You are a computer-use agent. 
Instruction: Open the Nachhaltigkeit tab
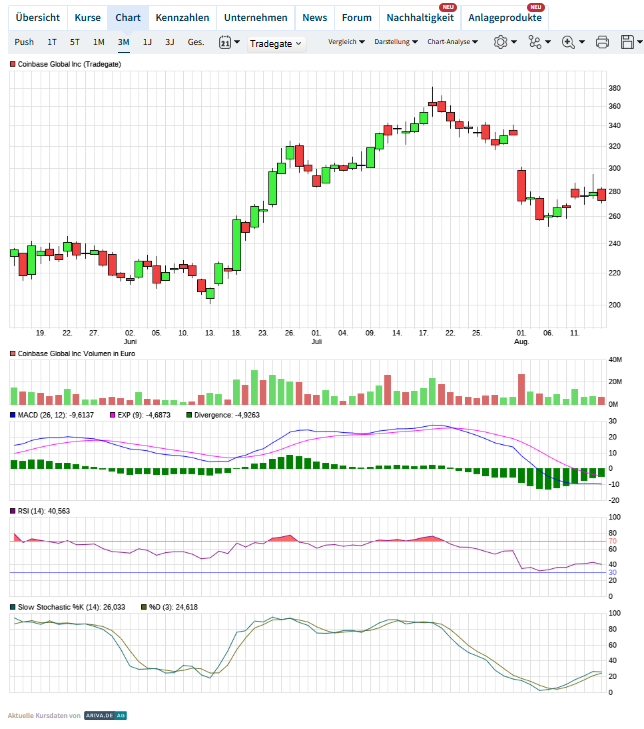click(420, 18)
